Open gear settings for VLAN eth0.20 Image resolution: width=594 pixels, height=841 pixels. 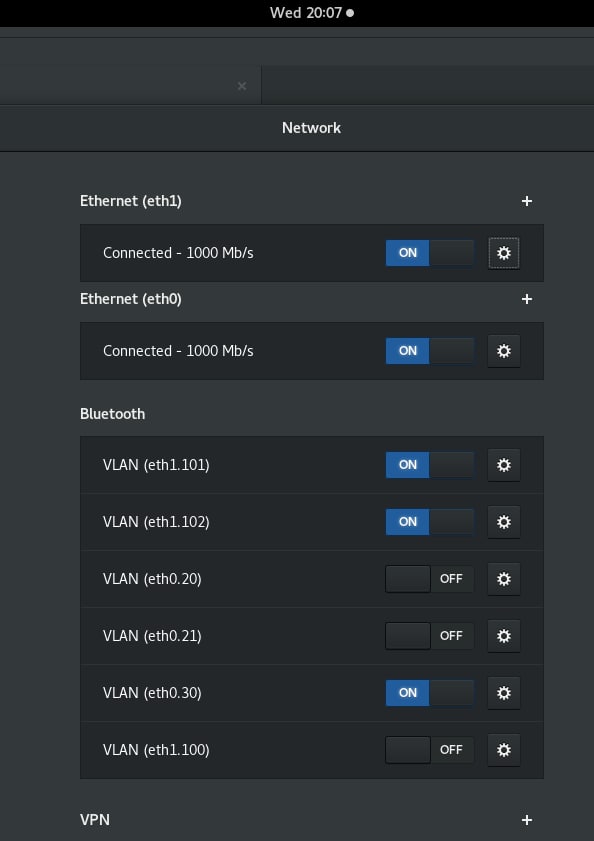pyautogui.click(x=503, y=579)
